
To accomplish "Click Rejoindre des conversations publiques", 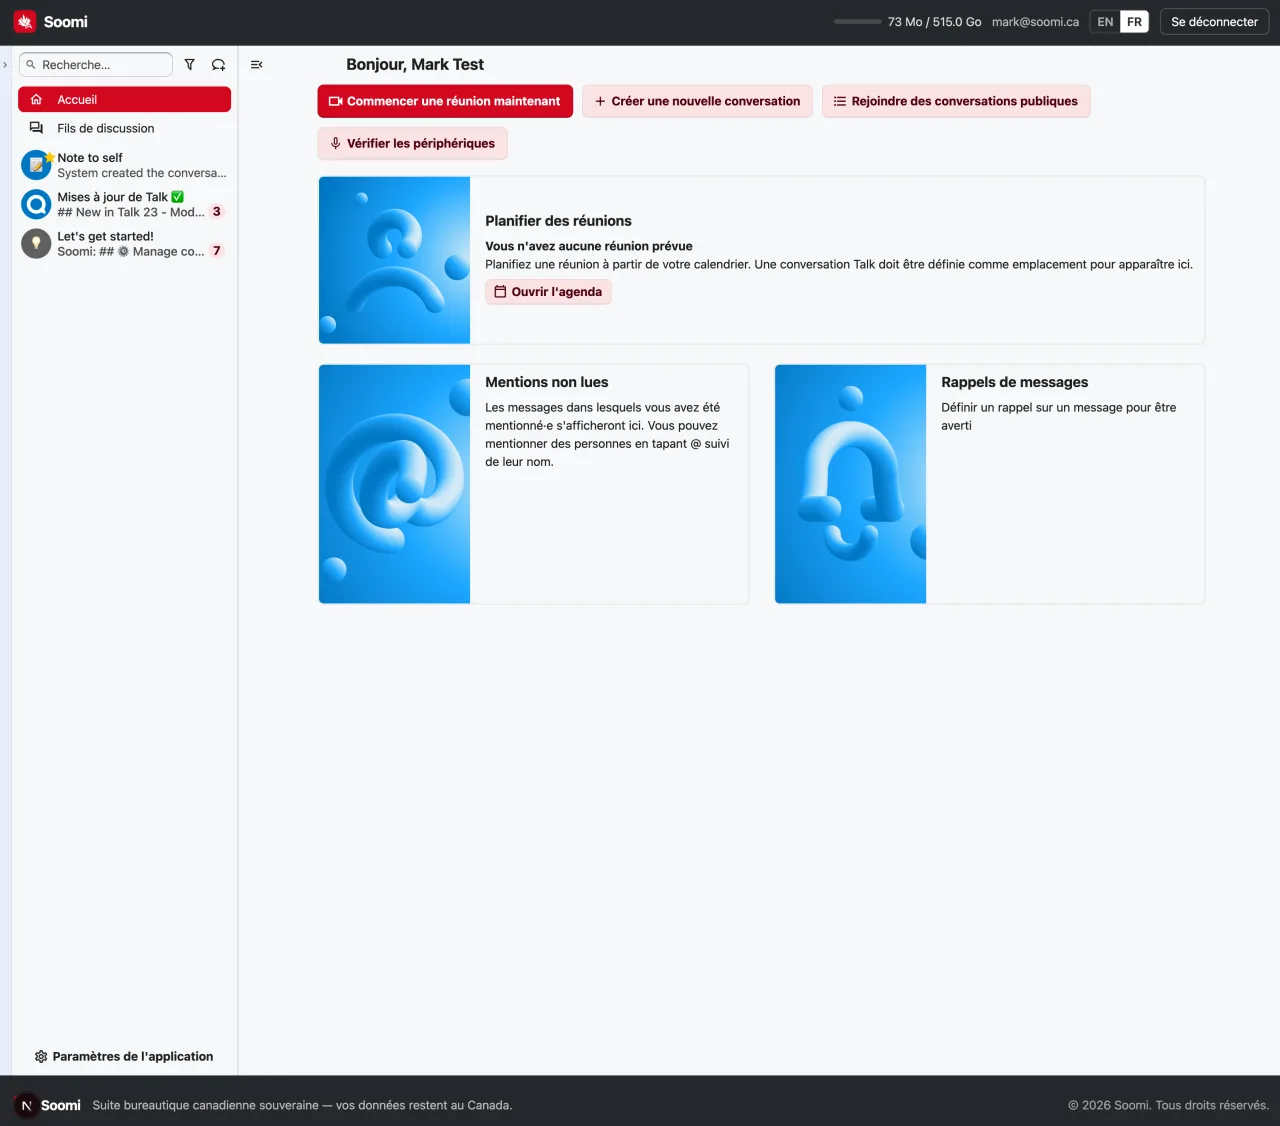I will point(956,101).
